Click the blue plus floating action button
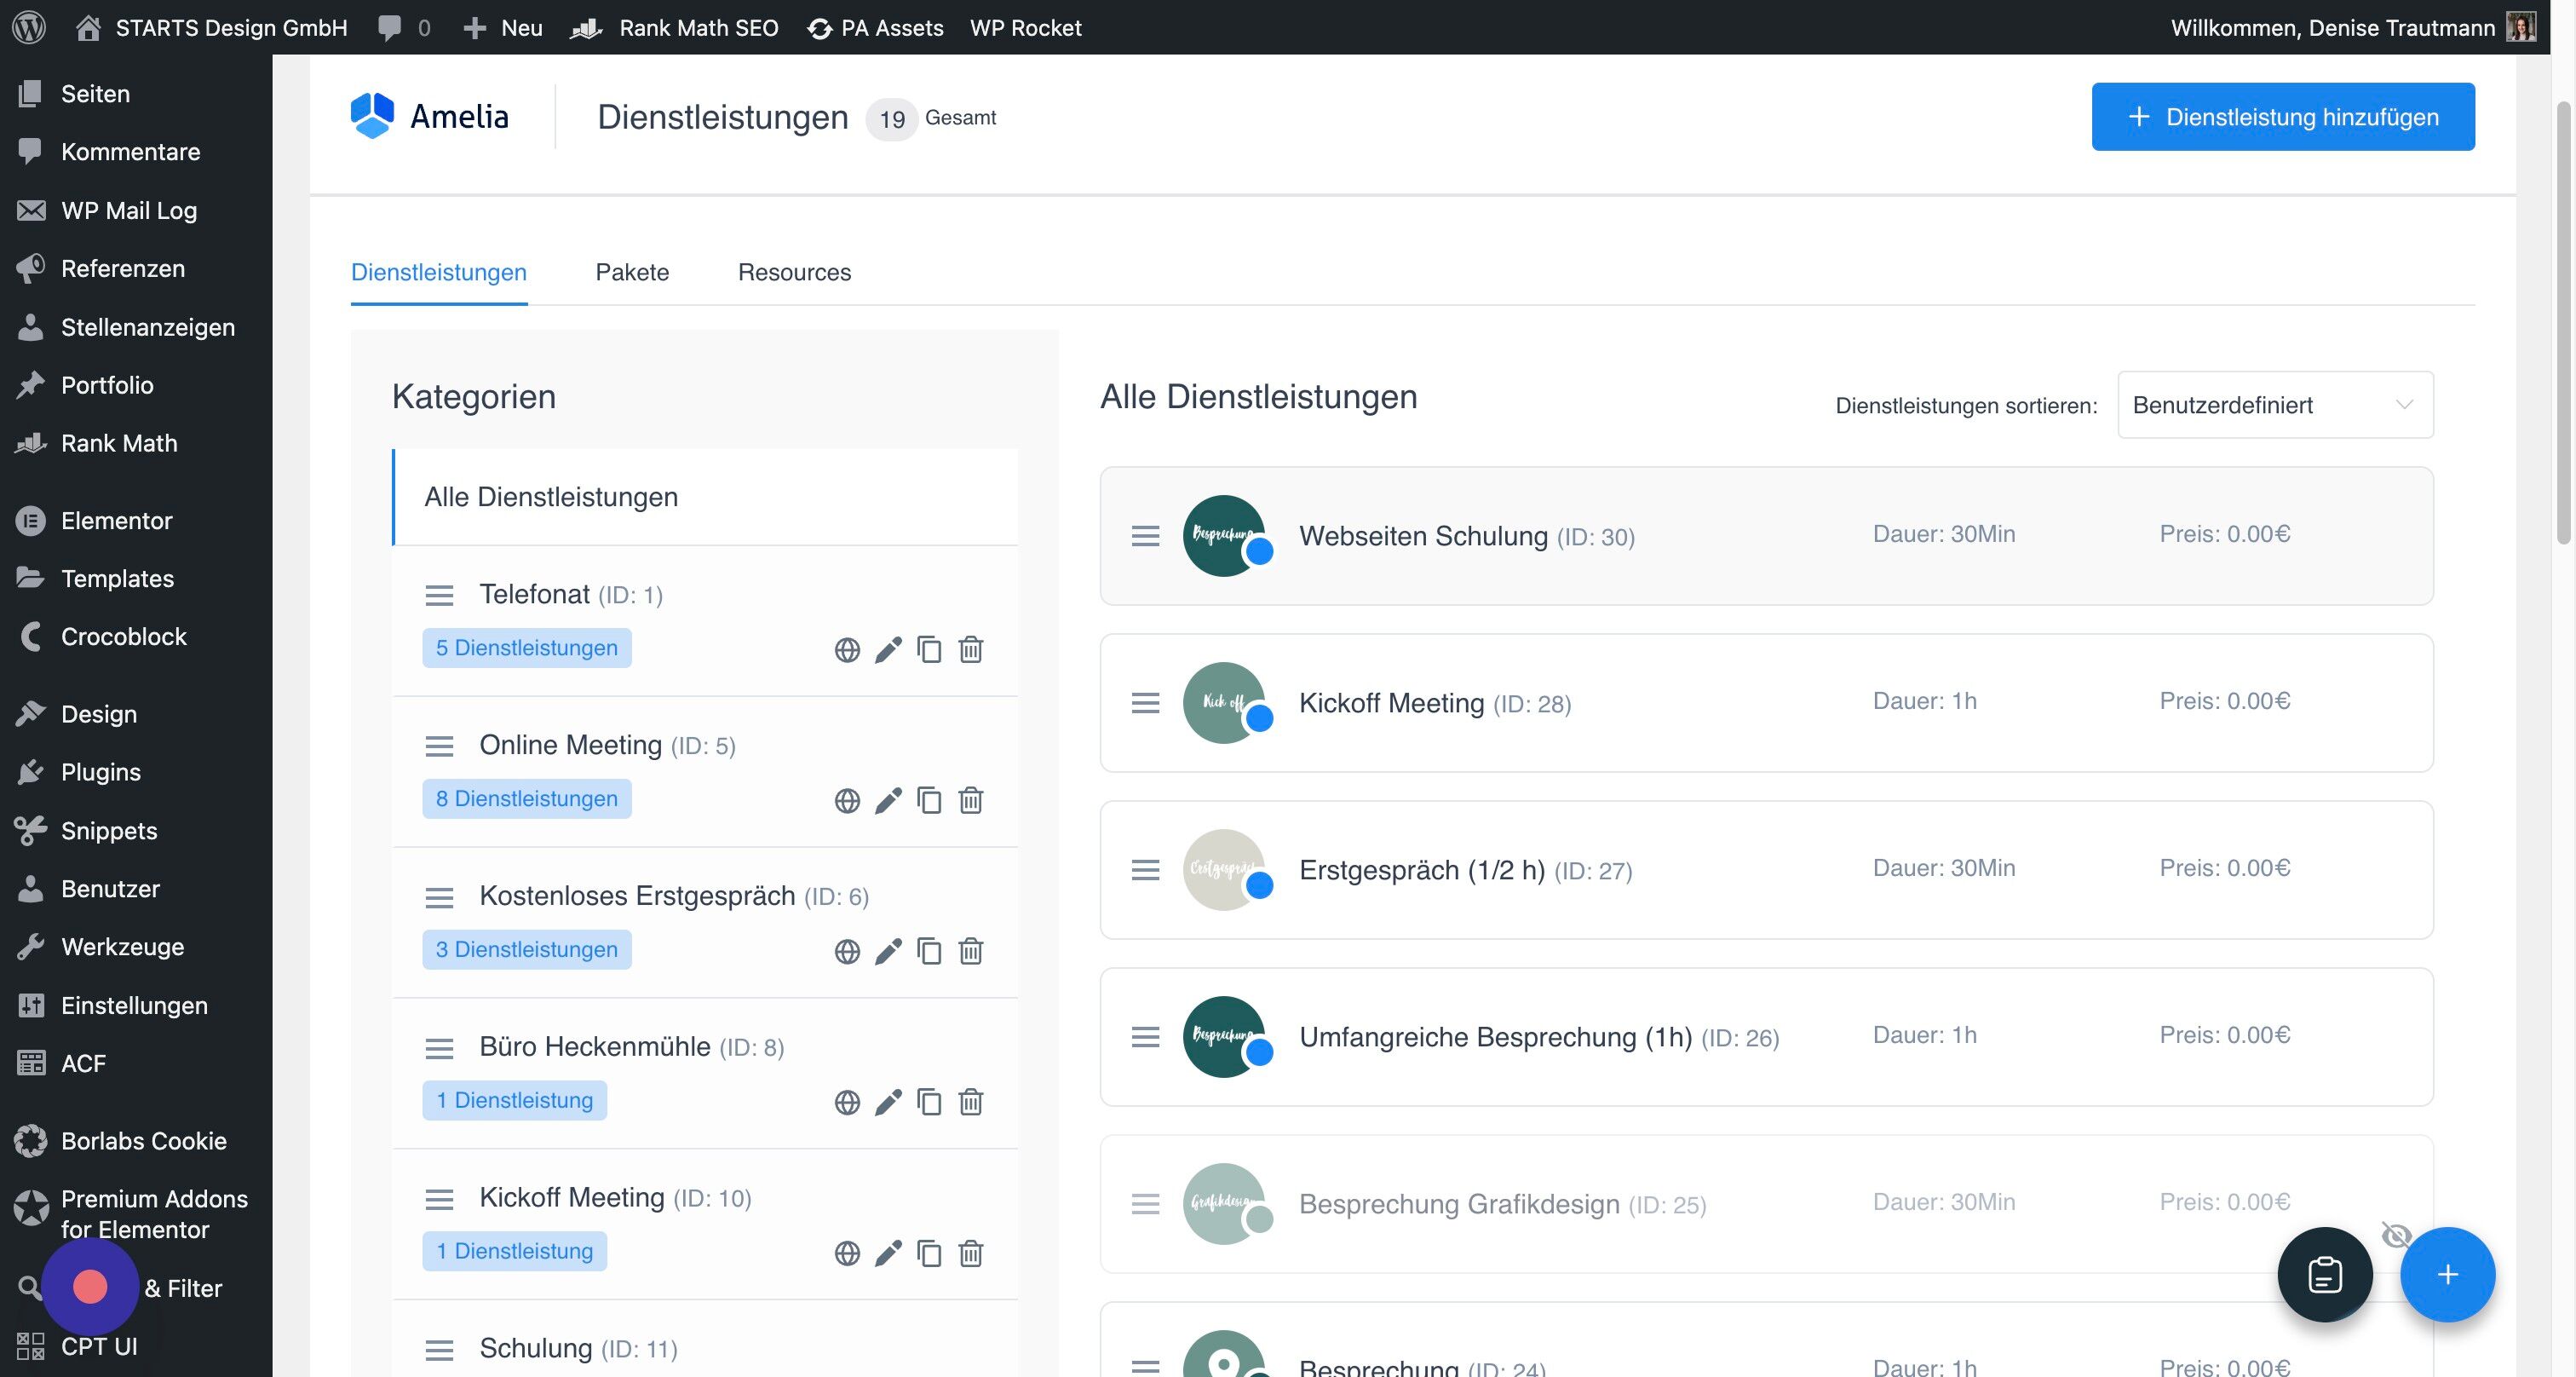 [x=2447, y=1275]
